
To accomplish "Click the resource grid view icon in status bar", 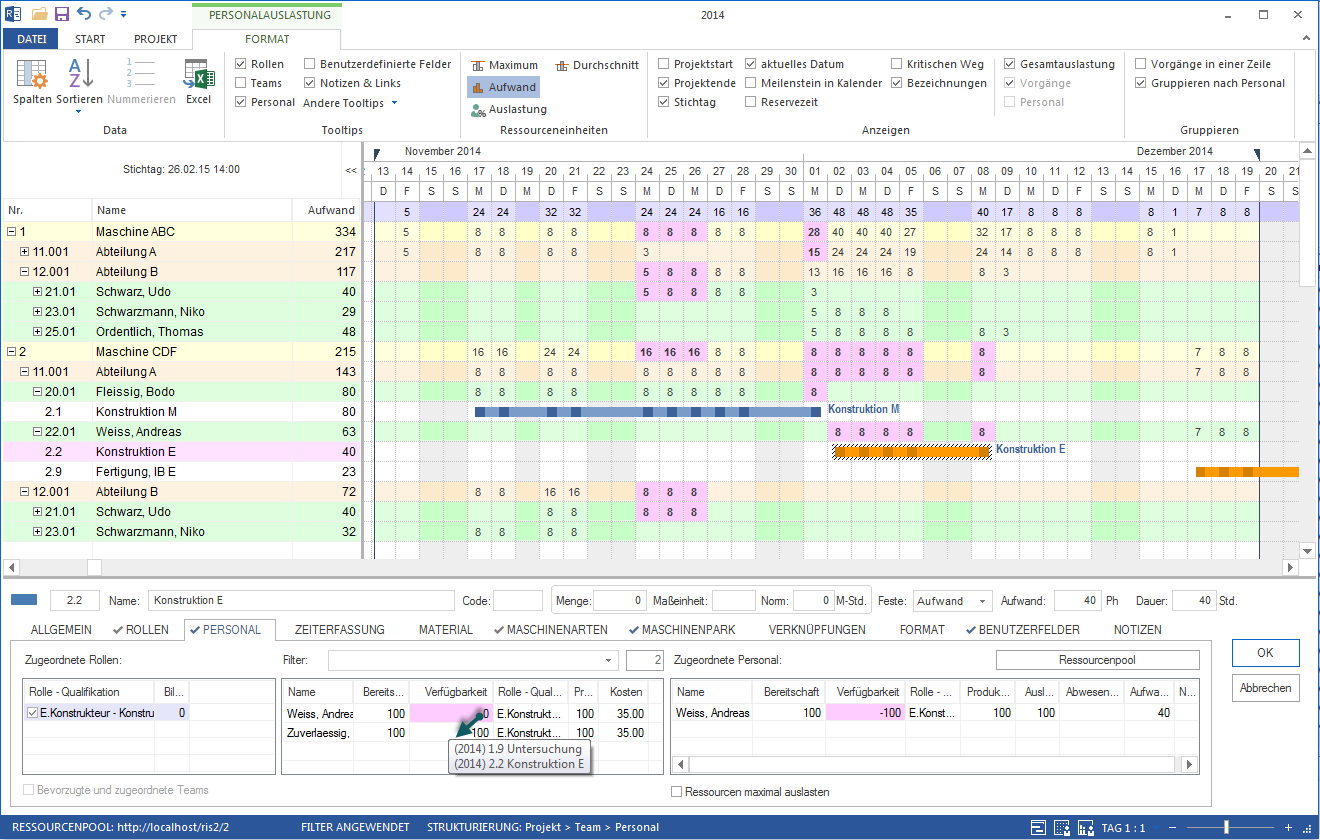I will 1061,828.
